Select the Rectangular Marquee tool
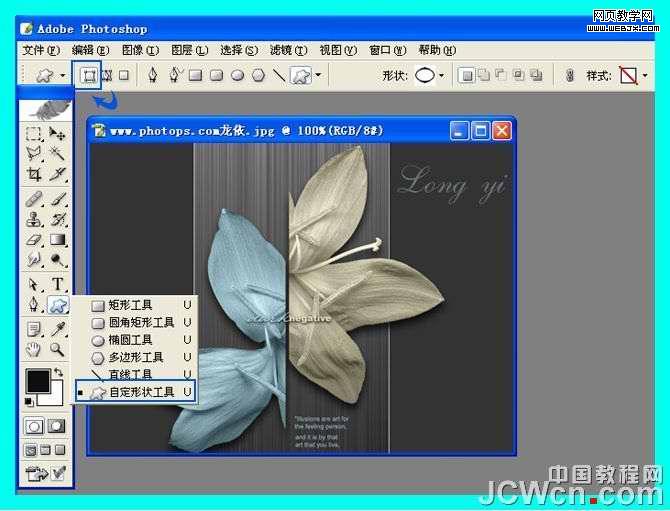This screenshot has width=670, height=511. tap(33, 134)
